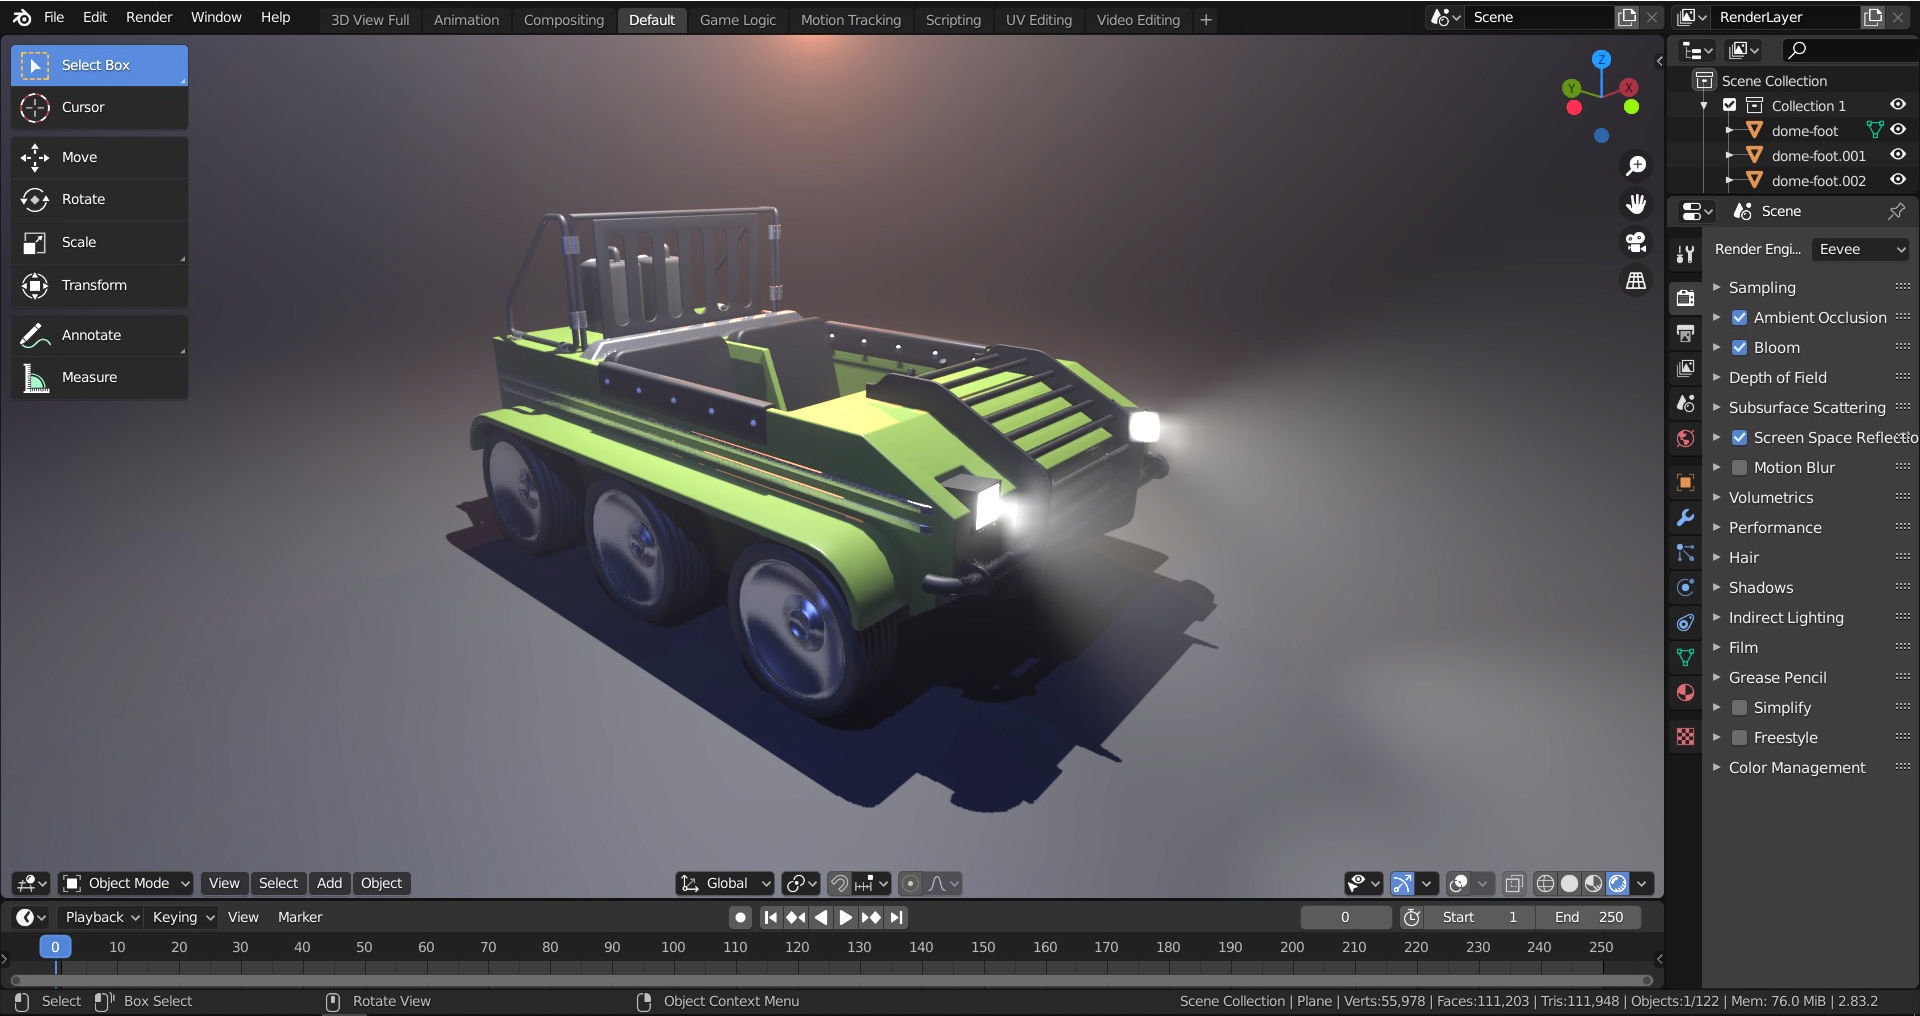1920x1016 pixels.
Task: Activate the Transform tool
Action: [x=99, y=285]
